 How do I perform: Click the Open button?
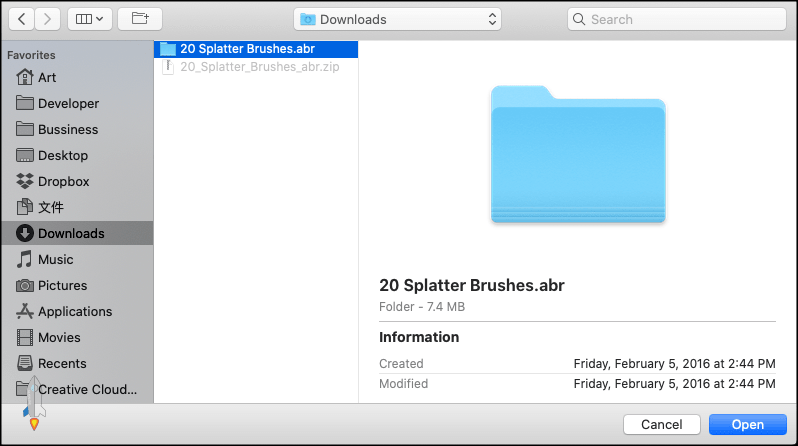click(747, 425)
